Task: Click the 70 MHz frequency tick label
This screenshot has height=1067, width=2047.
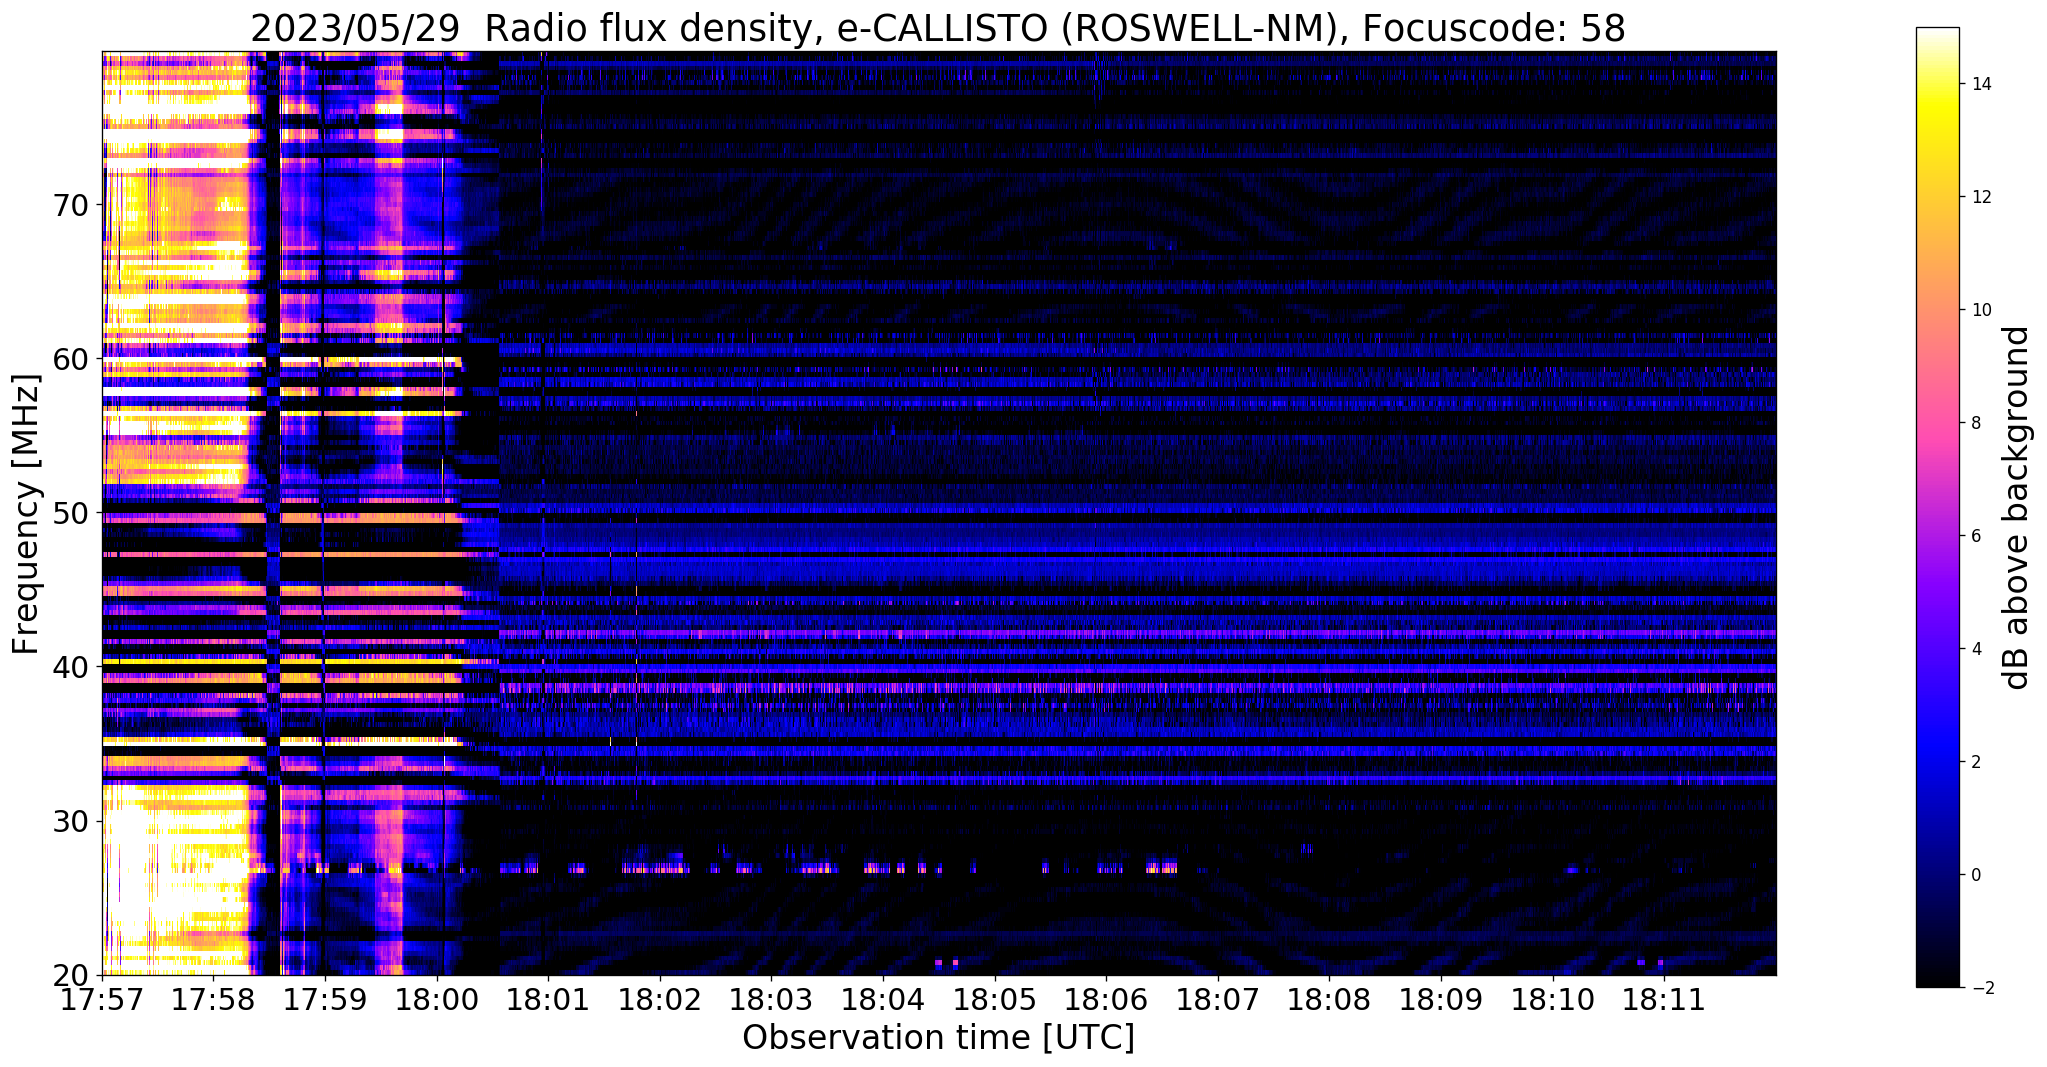Action: [69, 205]
